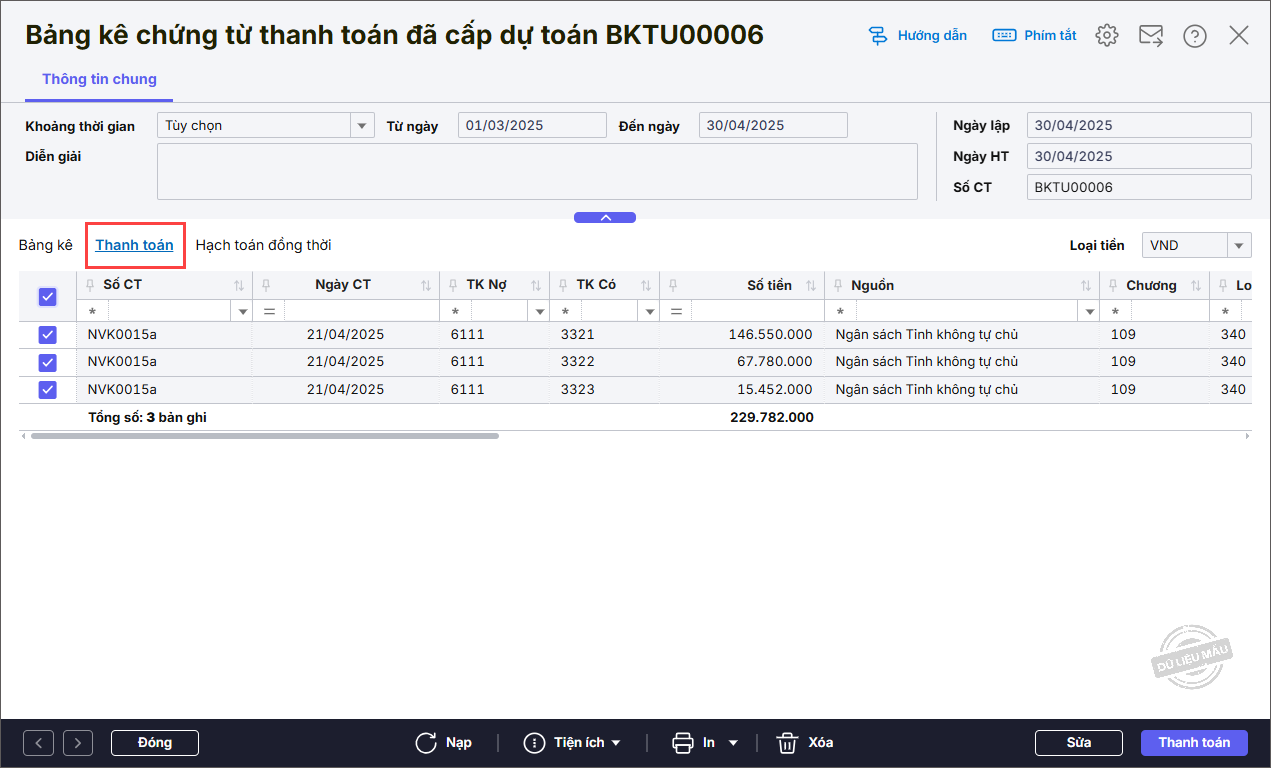The image size is (1271, 768).
Task: Click the printer In icon
Action: pyautogui.click(x=683, y=743)
